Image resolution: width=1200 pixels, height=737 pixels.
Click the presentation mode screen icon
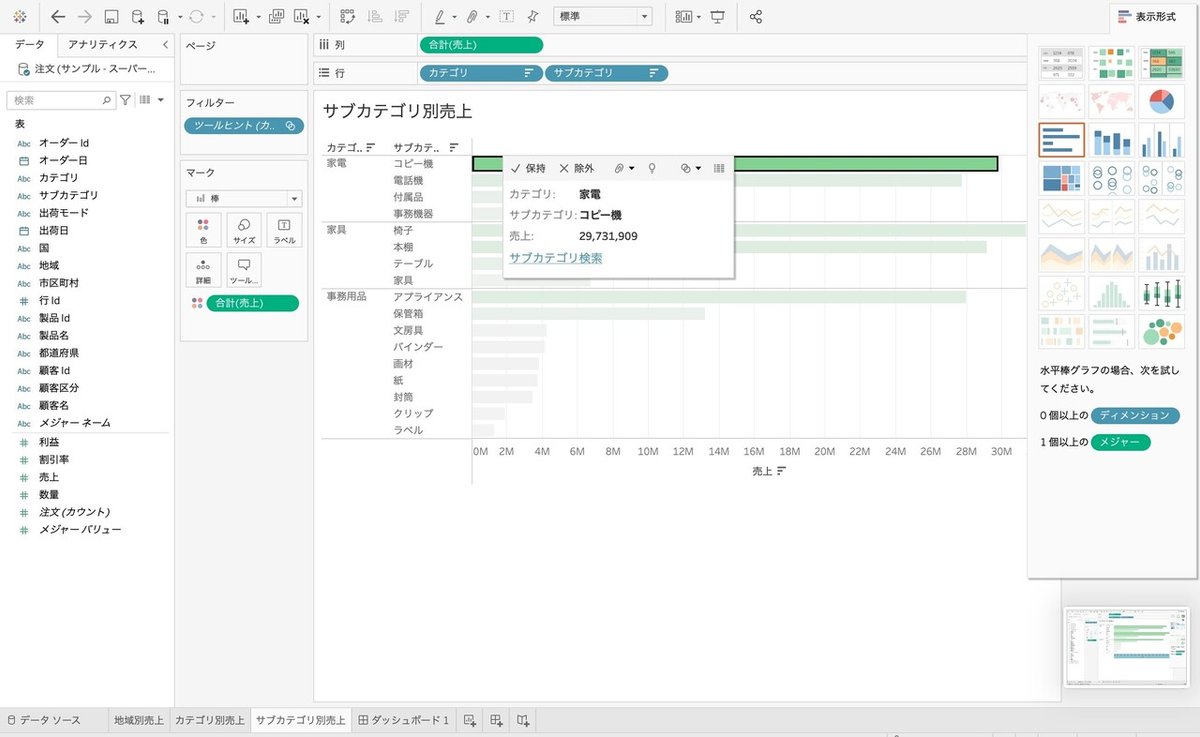(x=717, y=17)
